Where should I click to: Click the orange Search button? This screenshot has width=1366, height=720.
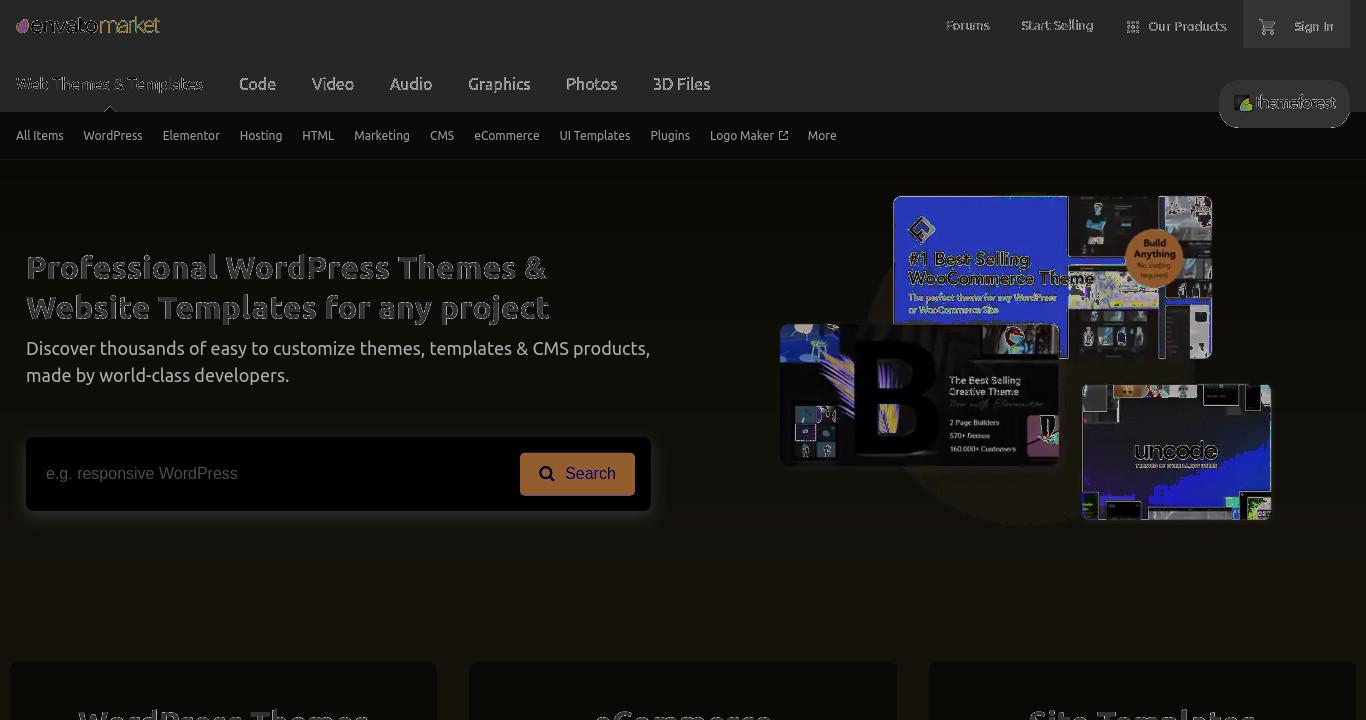click(577, 474)
